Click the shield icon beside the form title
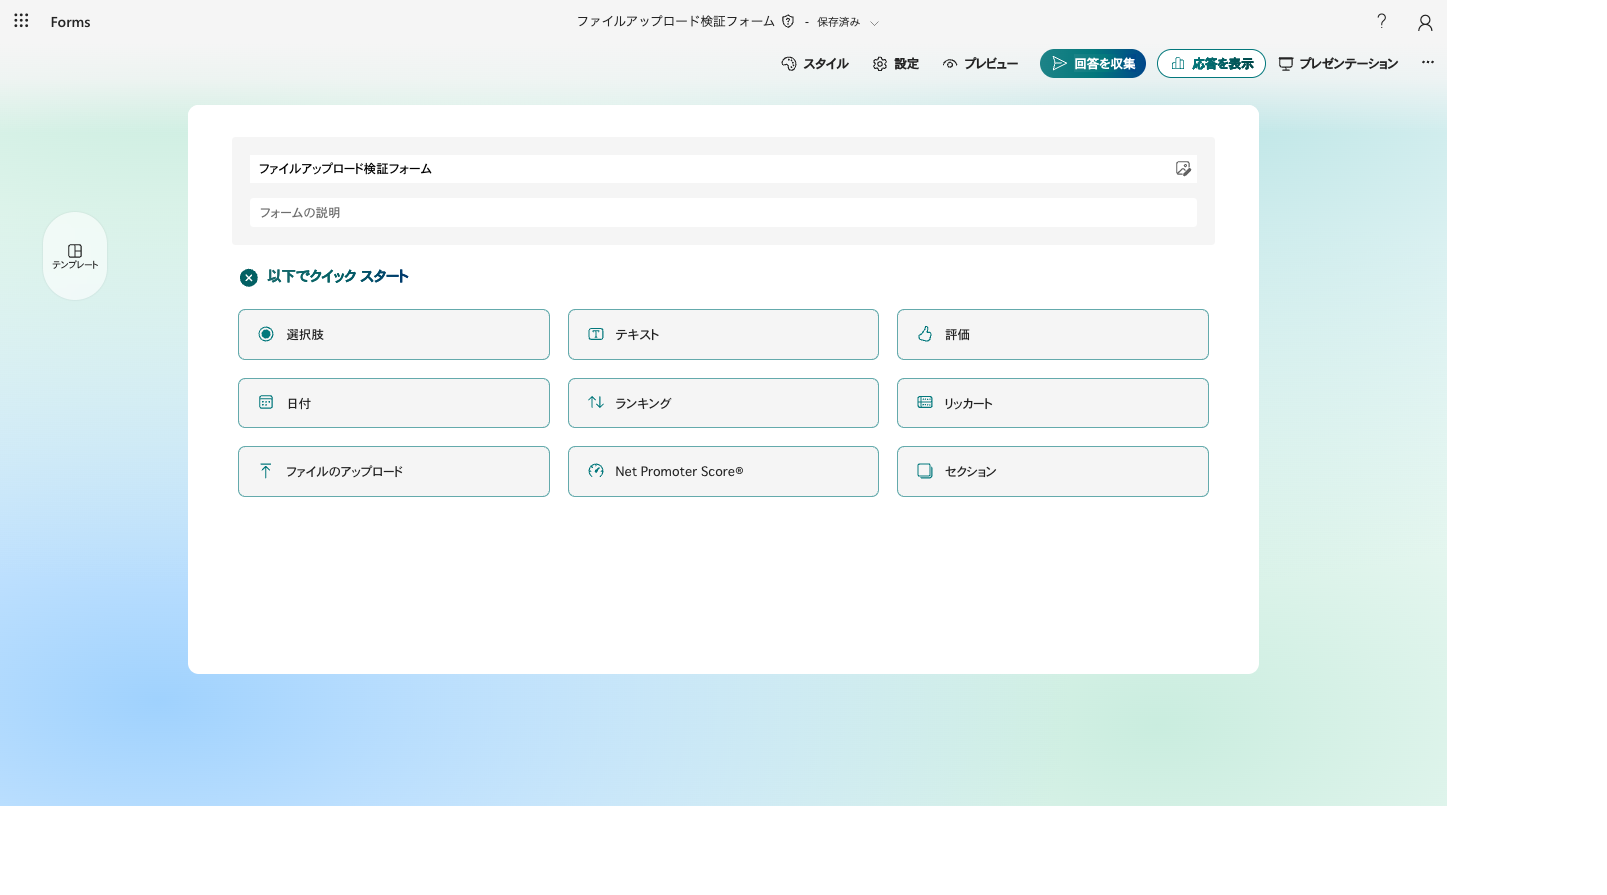Screen dimensions: 1607x895 (788, 21)
